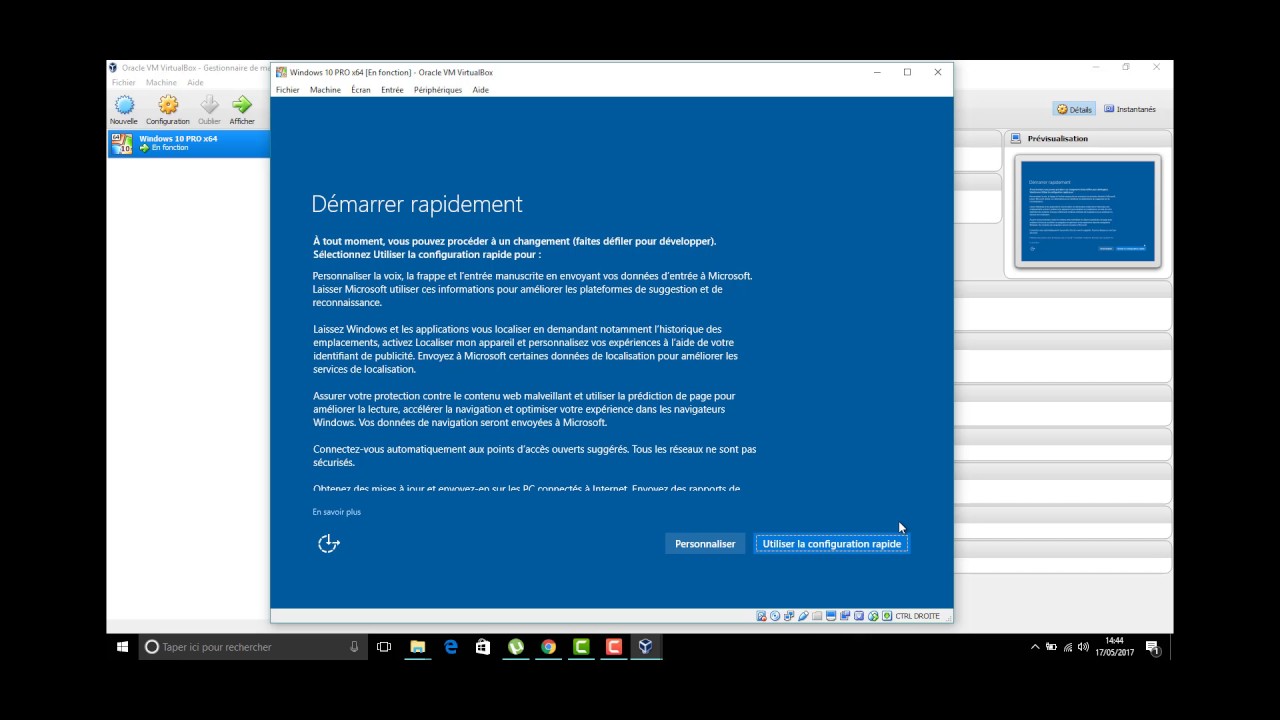Image resolution: width=1280 pixels, height=720 pixels.
Task: Click USB devices icon in VM status bar
Action: [803, 616]
